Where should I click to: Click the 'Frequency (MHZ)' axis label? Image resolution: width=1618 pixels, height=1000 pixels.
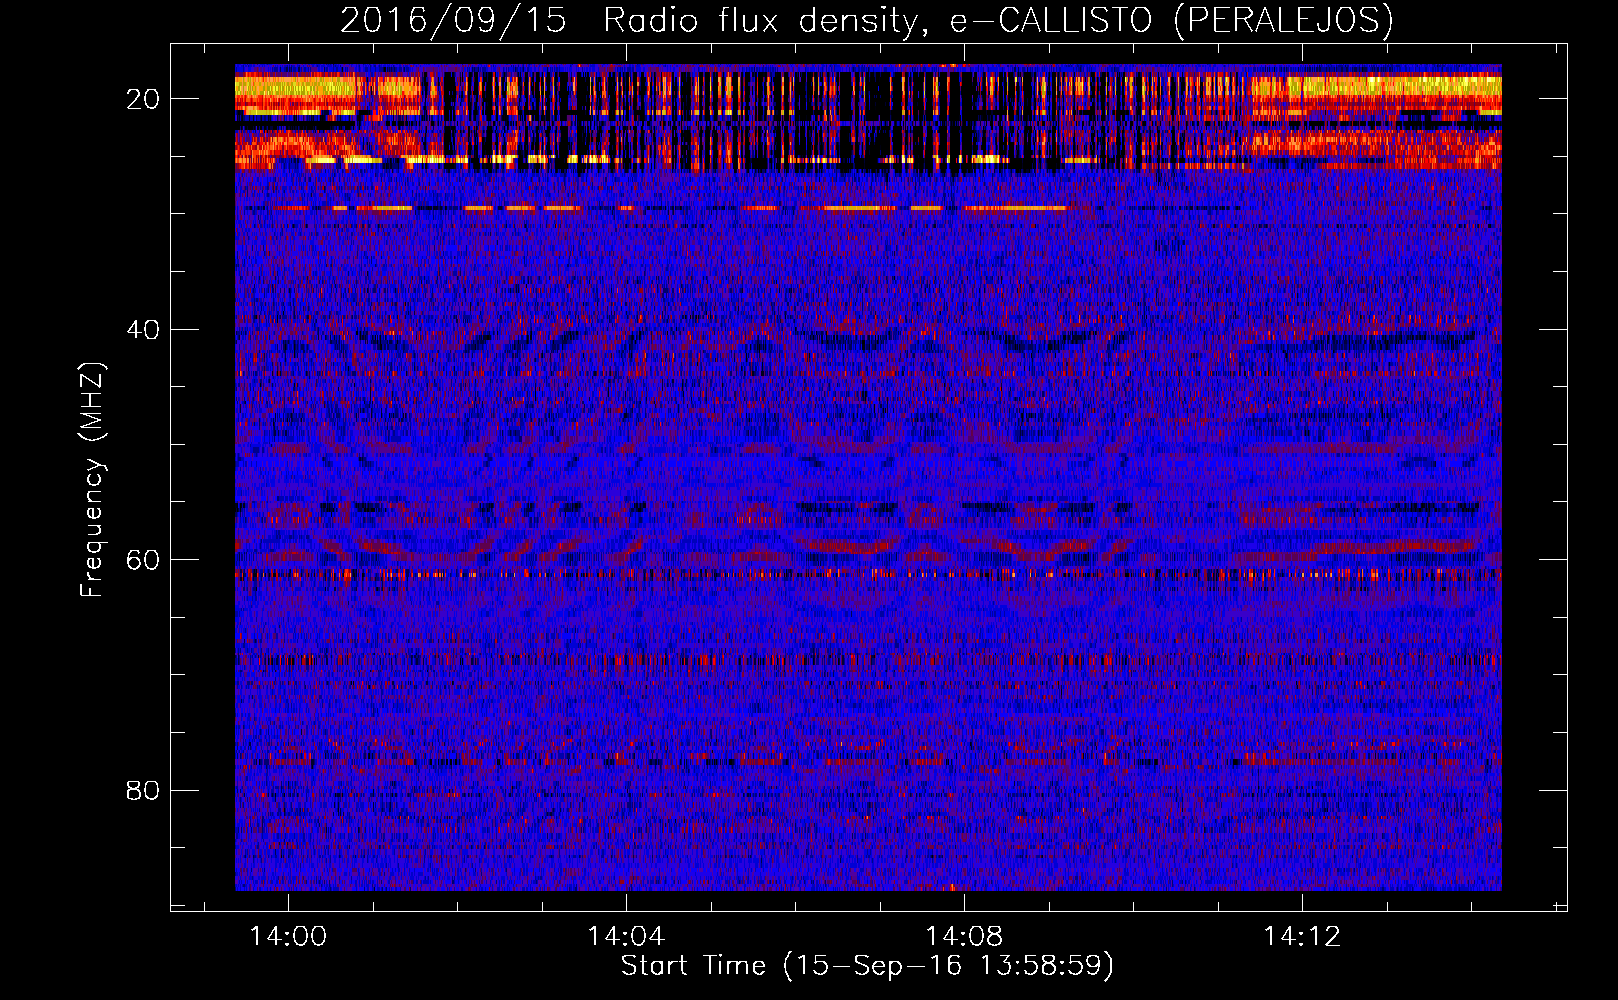tap(91, 480)
